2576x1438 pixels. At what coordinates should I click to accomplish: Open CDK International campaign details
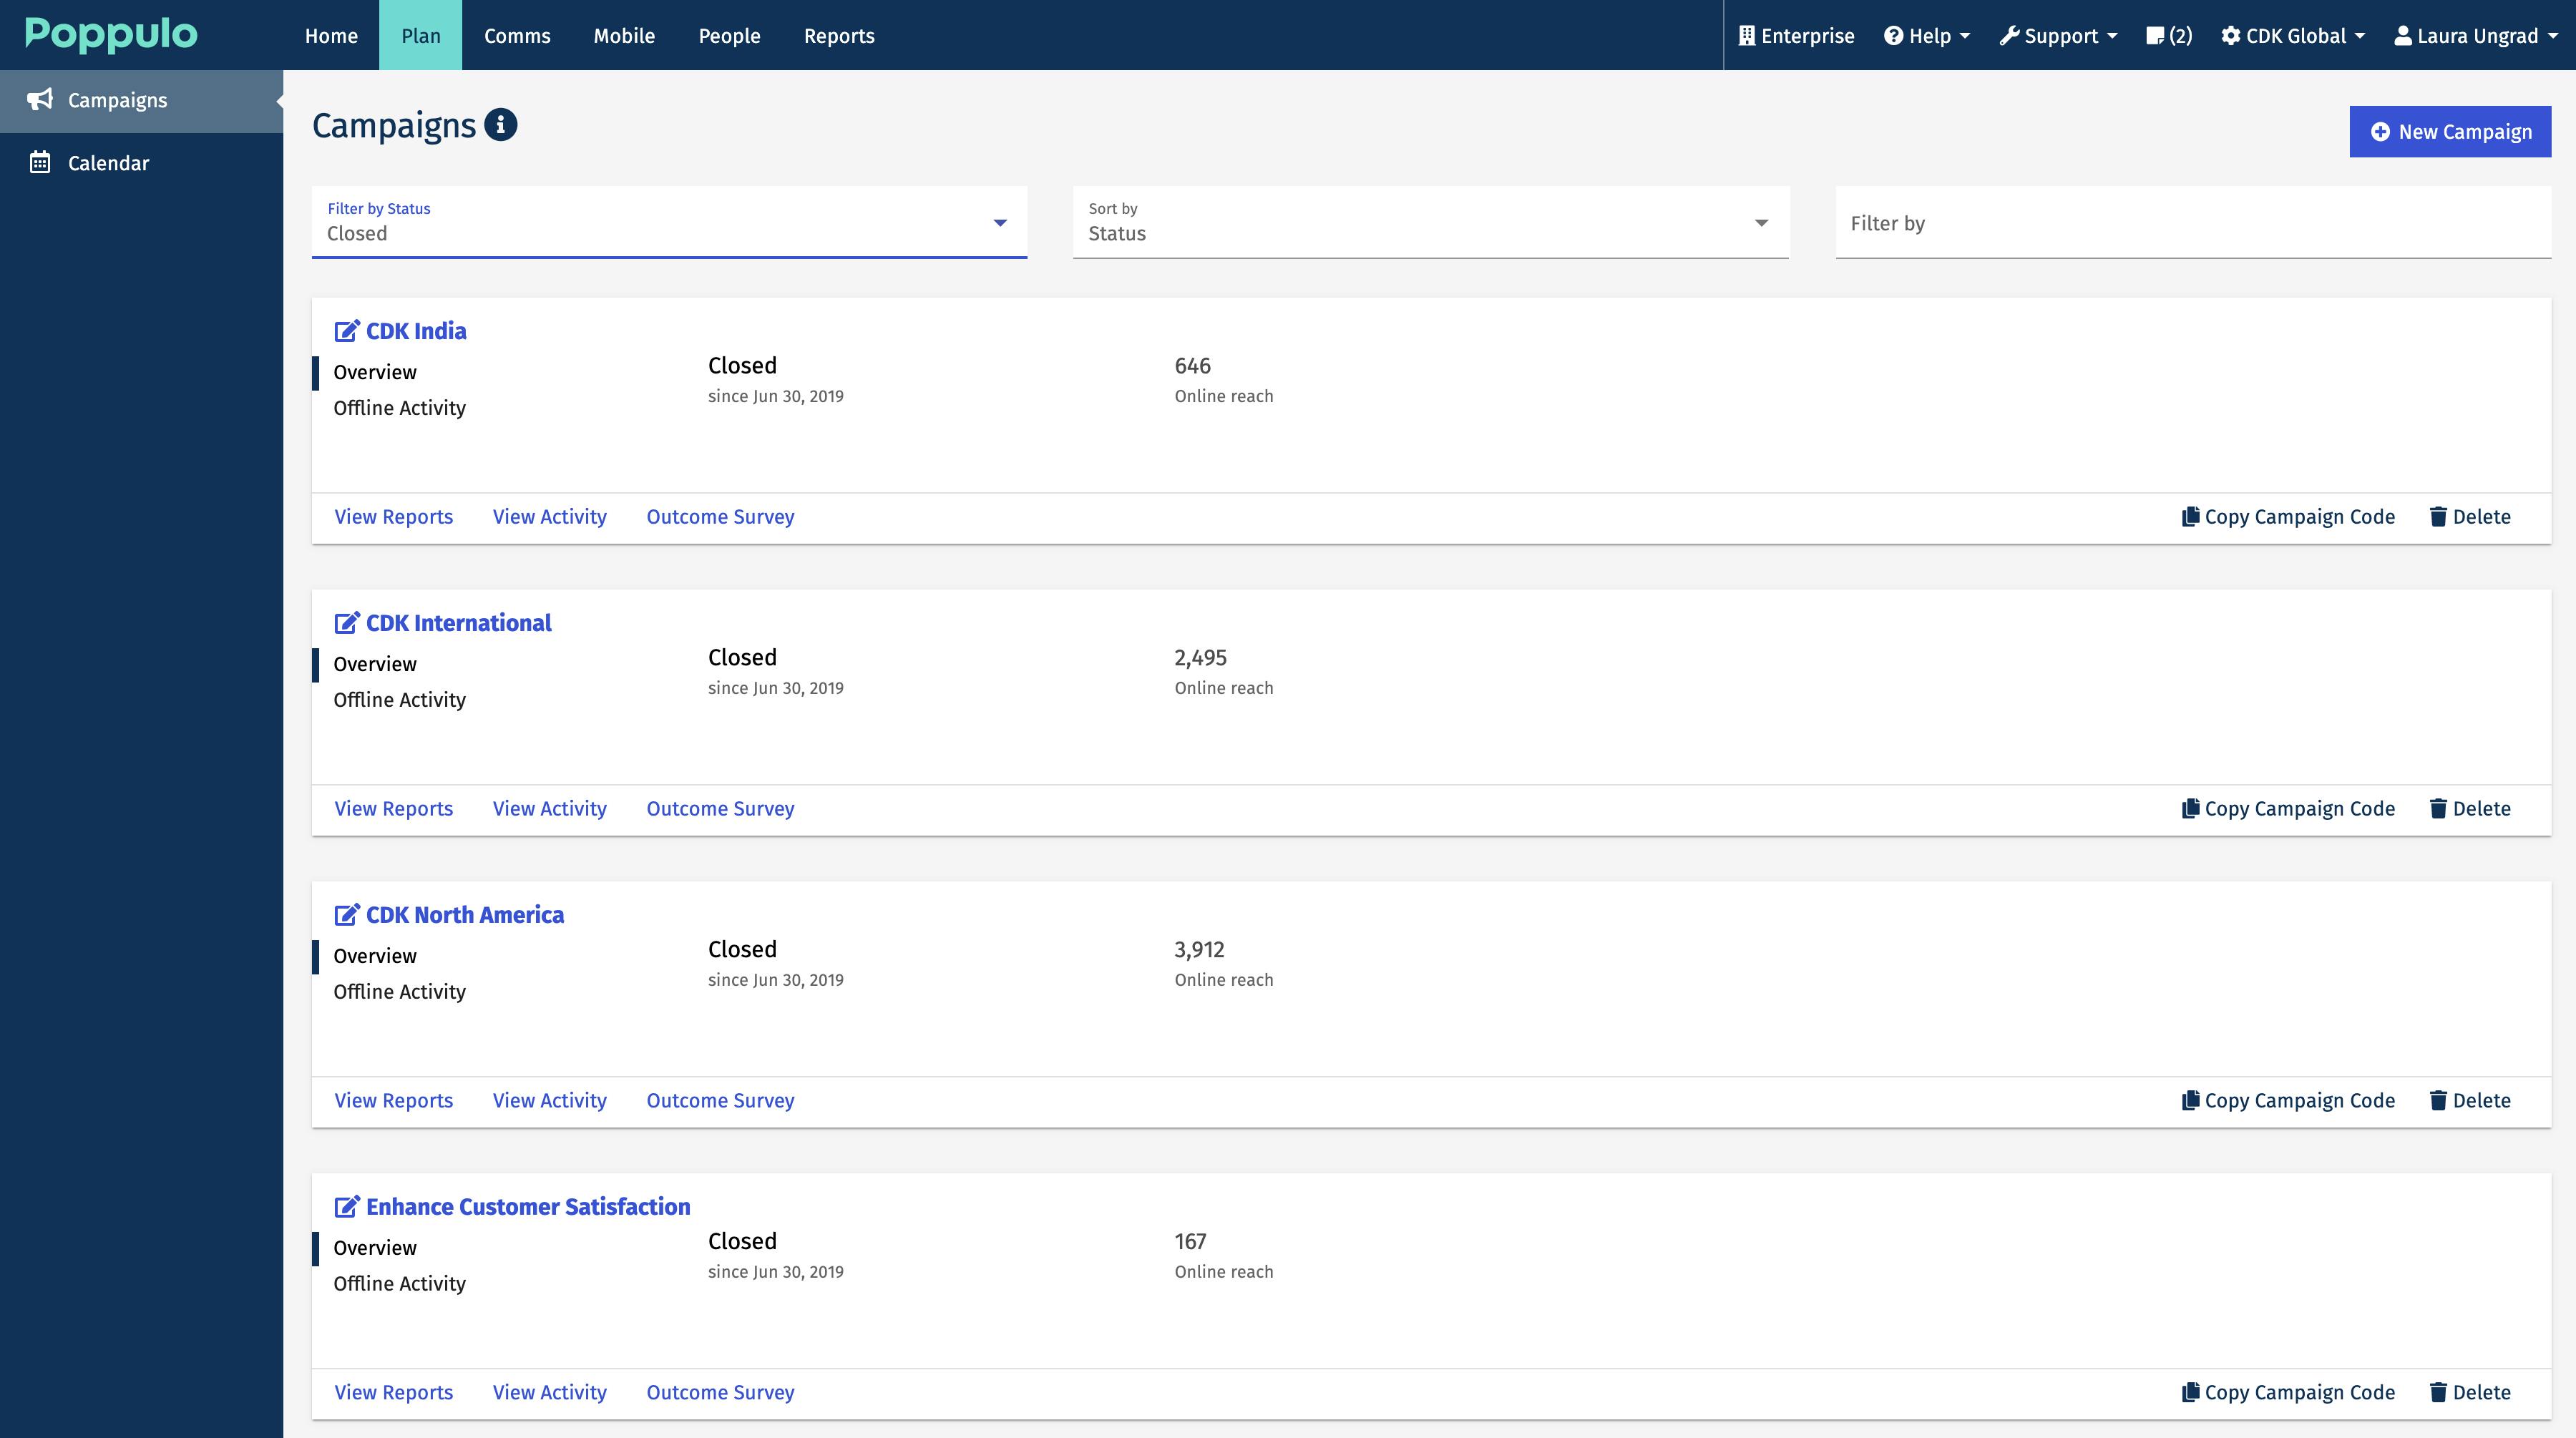click(x=457, y=622)
